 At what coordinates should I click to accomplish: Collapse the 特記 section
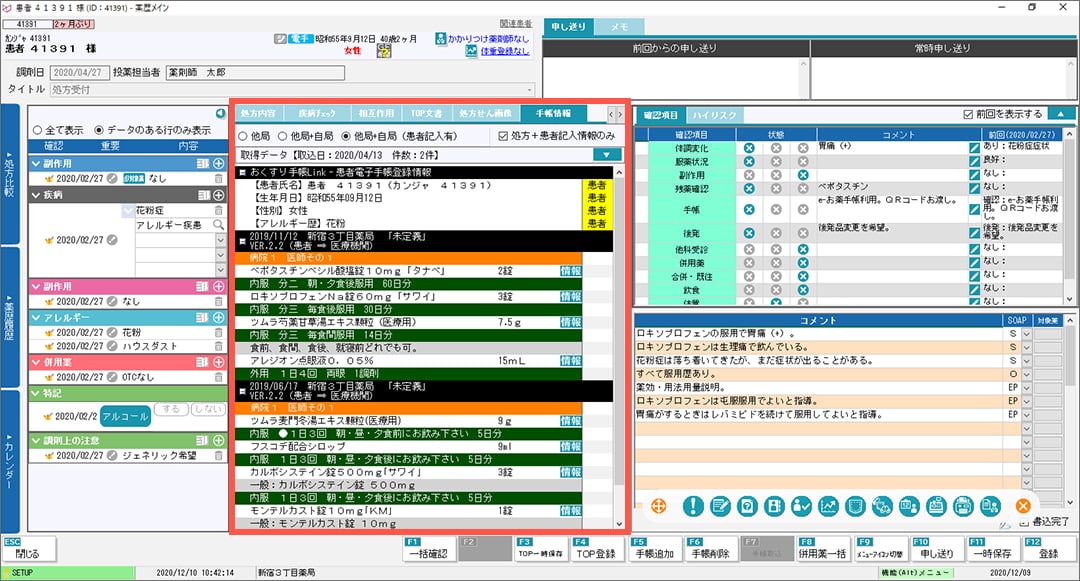[37, 393]
